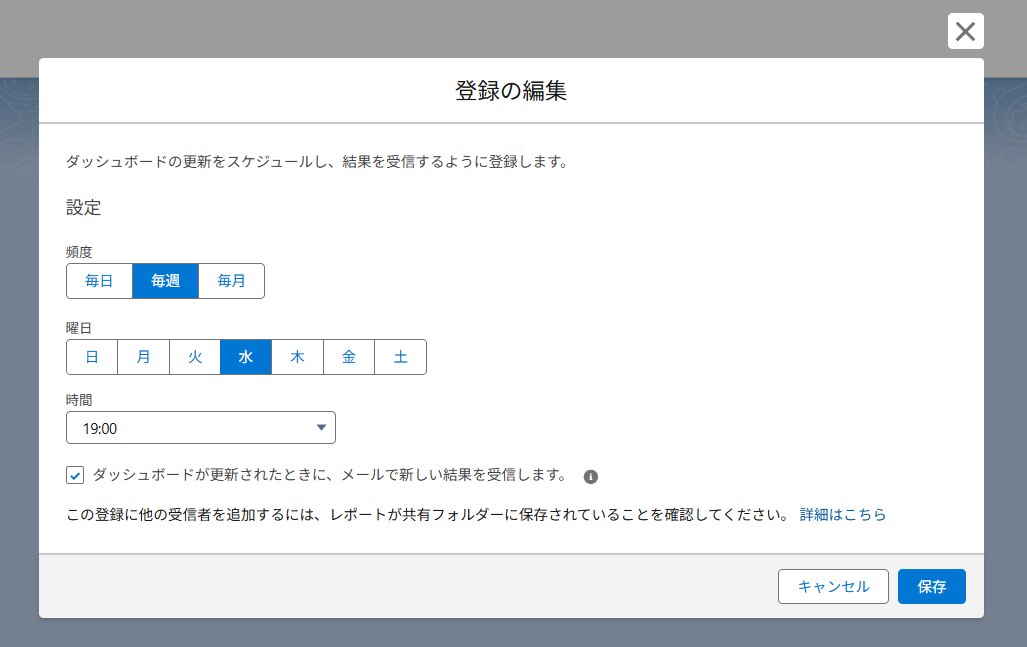The image size is (1027, 647).
Task: Click the info icon beside the email checkbox
Action: [590, 476]
